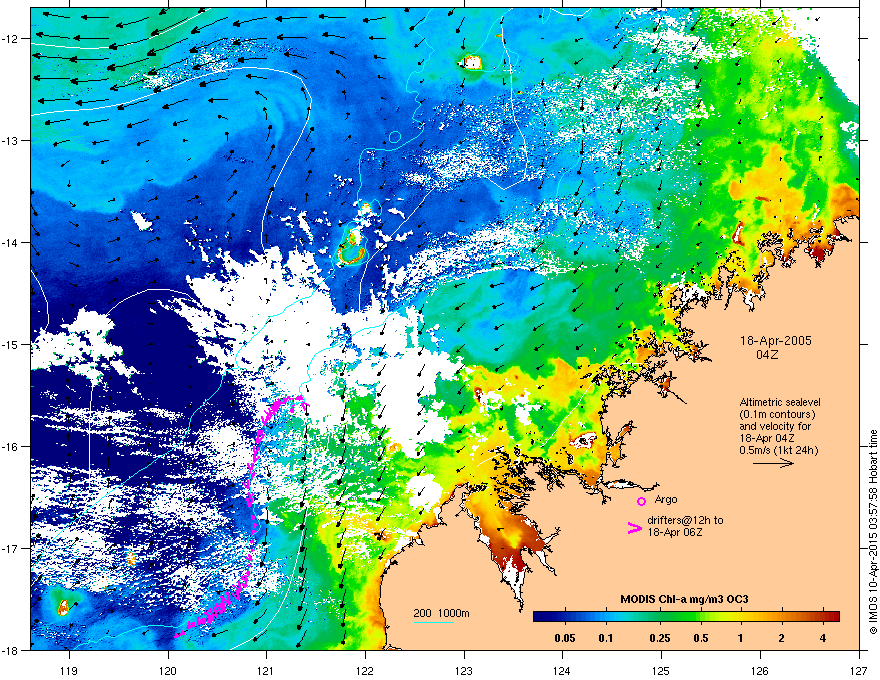This screenshot has width=880, height=680.
Task: Click the 122 longitude axis label
Action: (x=365, y=670)
